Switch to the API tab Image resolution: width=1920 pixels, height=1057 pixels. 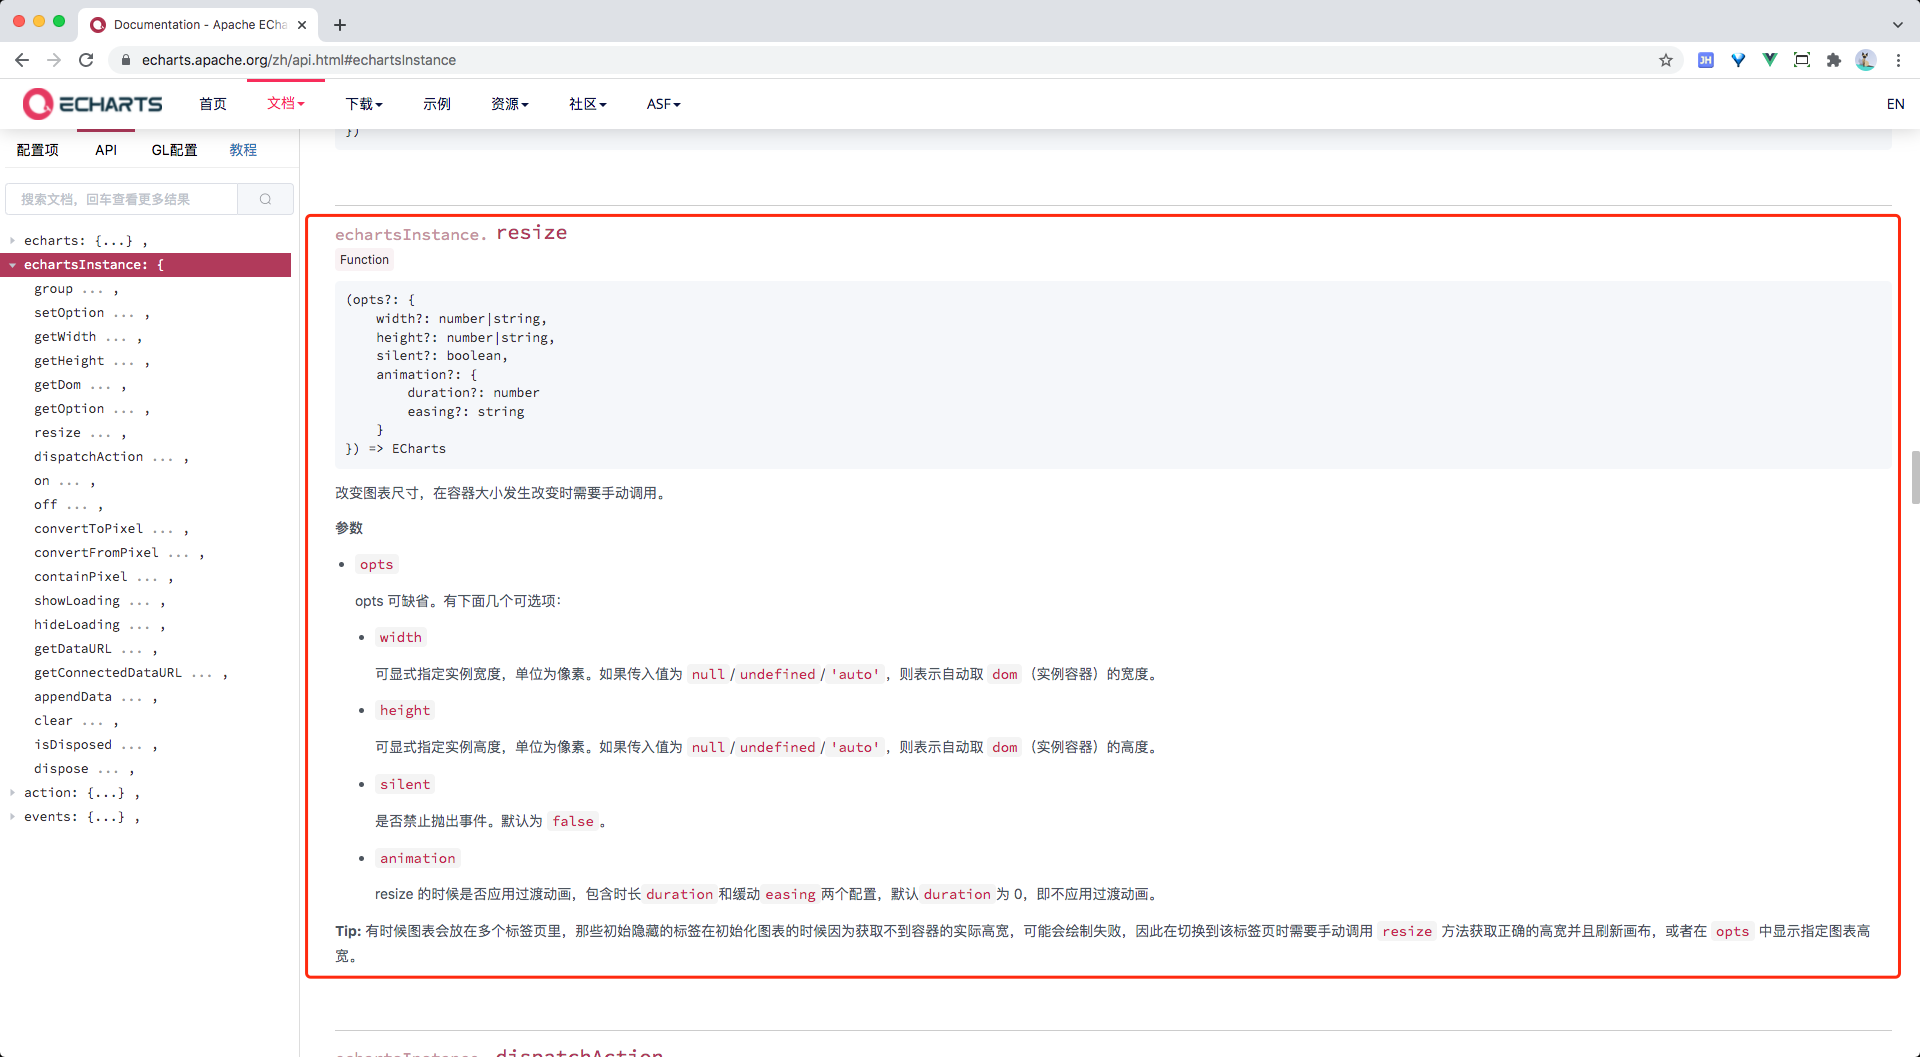[x=106, y=150]
